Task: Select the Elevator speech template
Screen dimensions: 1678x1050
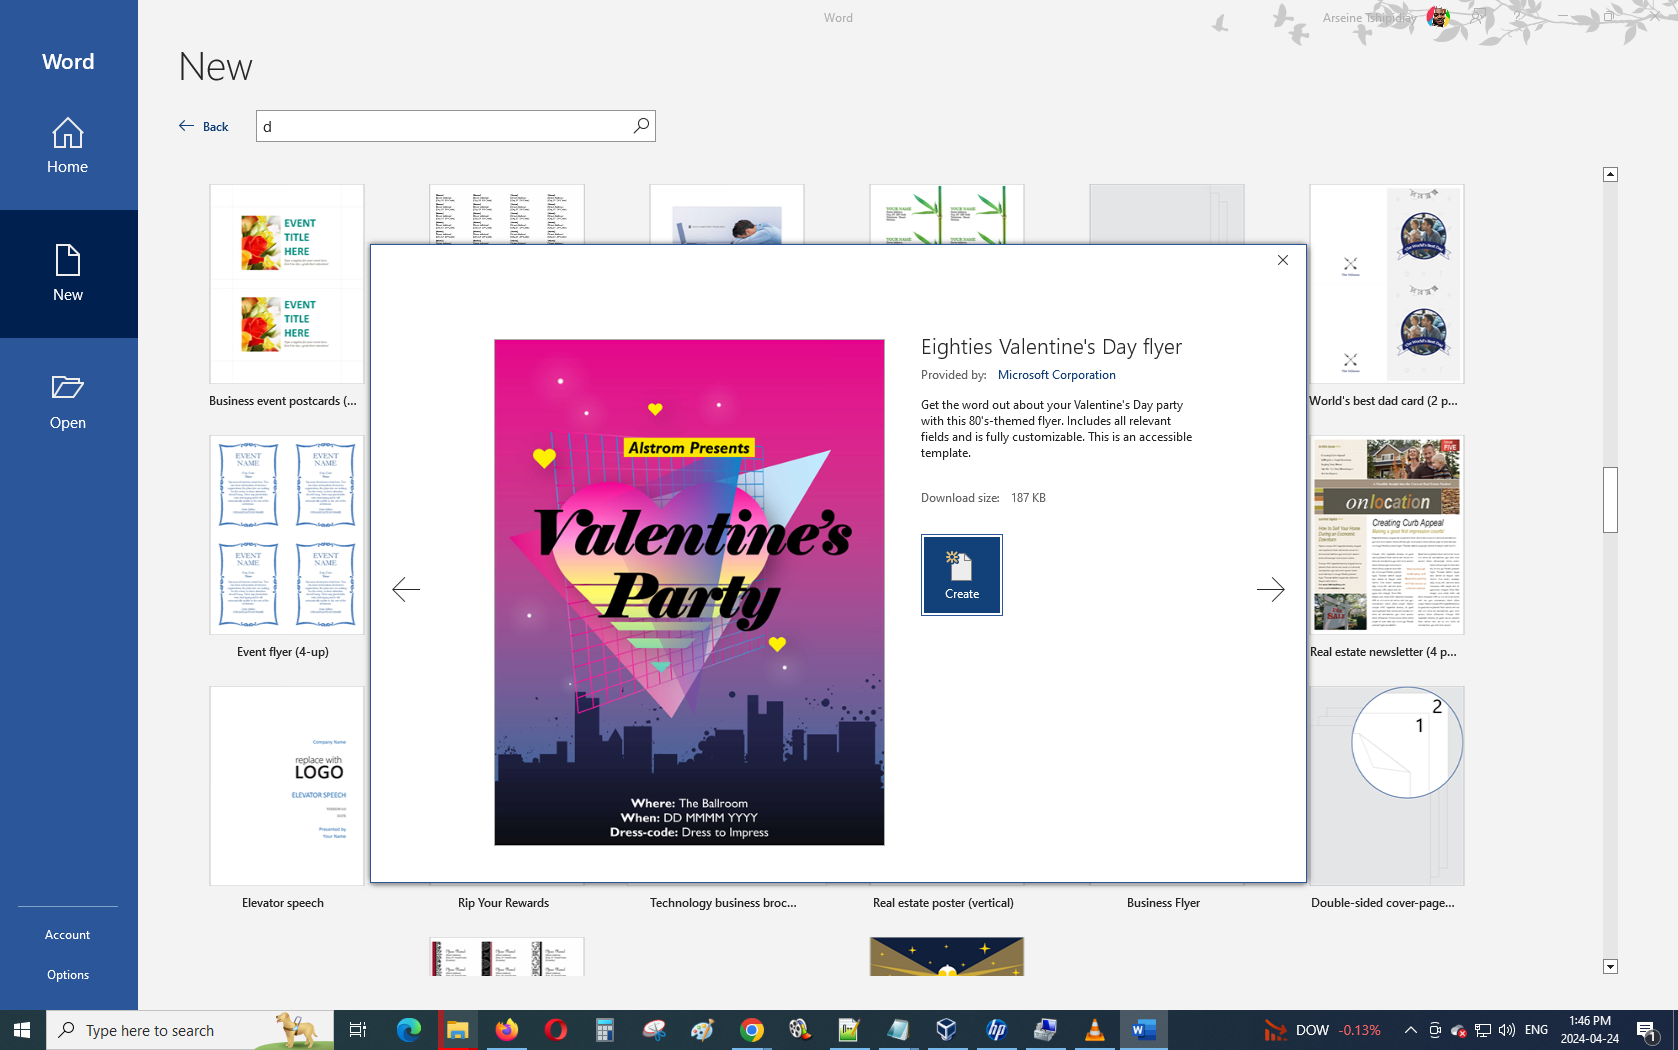Action: tap(287, 786)
